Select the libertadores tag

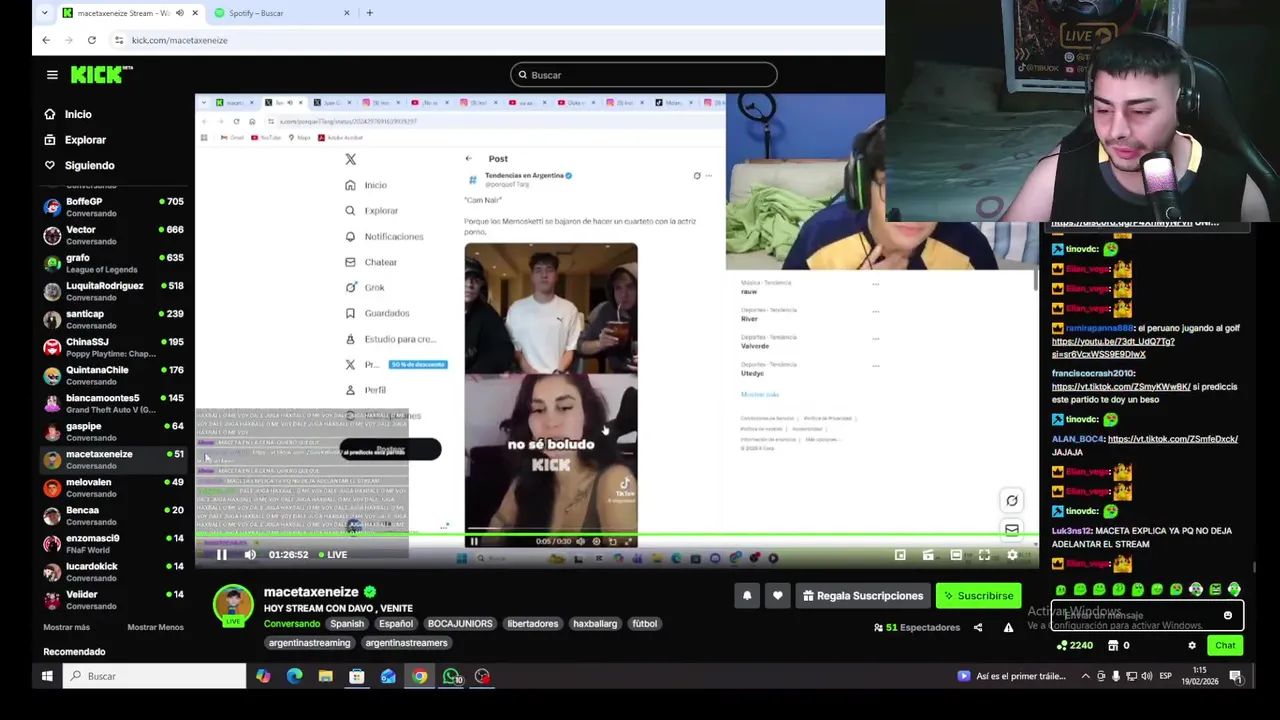(x=532, y=624)
